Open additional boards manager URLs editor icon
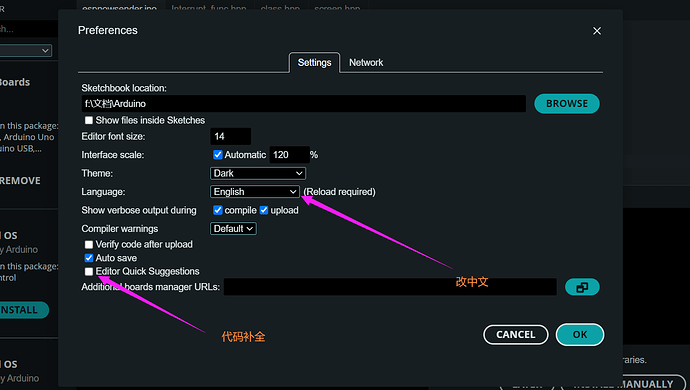This screenshot has height=390, width=690. tap(582, 287)
